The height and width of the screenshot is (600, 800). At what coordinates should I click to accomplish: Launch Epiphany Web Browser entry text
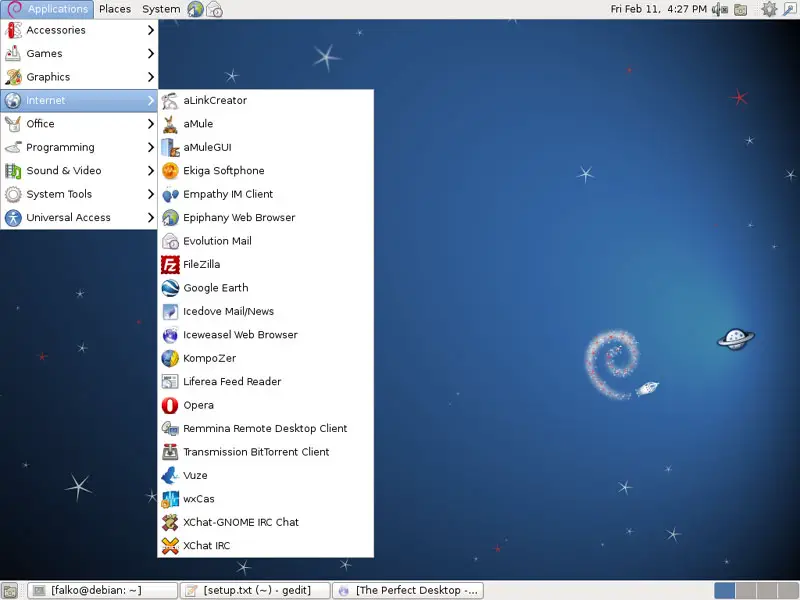pyautogui.click(x=239, y=218)
